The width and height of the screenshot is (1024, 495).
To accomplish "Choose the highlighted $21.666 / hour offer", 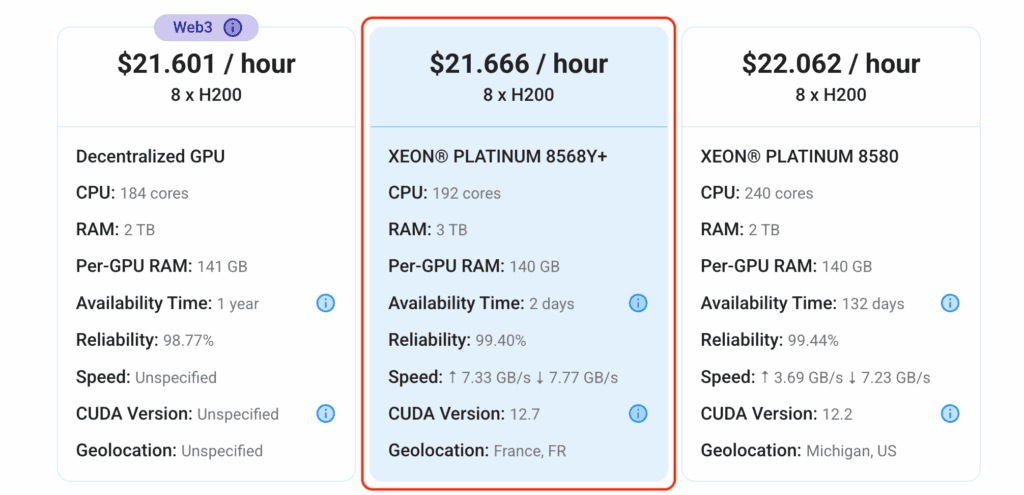I will point(518,64).
